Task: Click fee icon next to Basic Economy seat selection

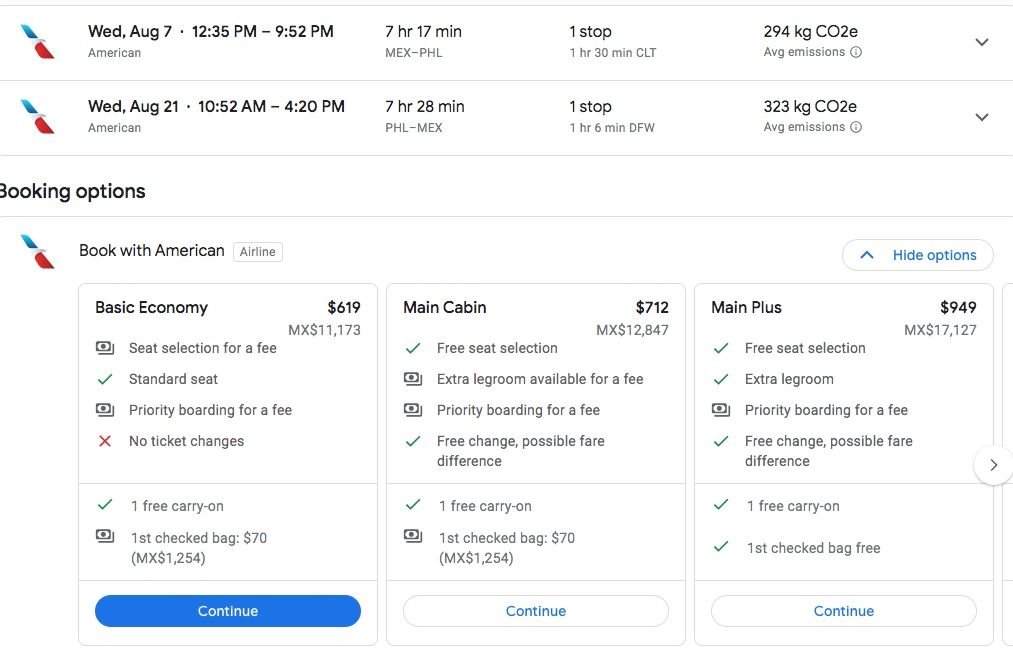Action: tap(105, 348)
